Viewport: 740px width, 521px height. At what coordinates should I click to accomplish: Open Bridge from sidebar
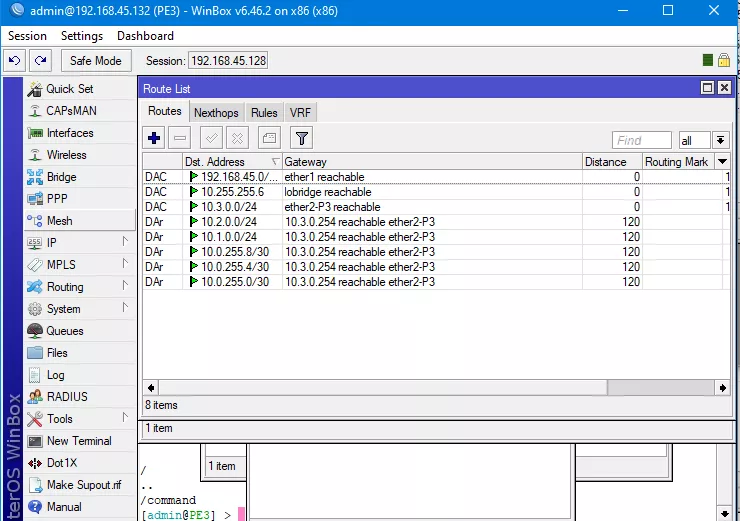(79, 177)
